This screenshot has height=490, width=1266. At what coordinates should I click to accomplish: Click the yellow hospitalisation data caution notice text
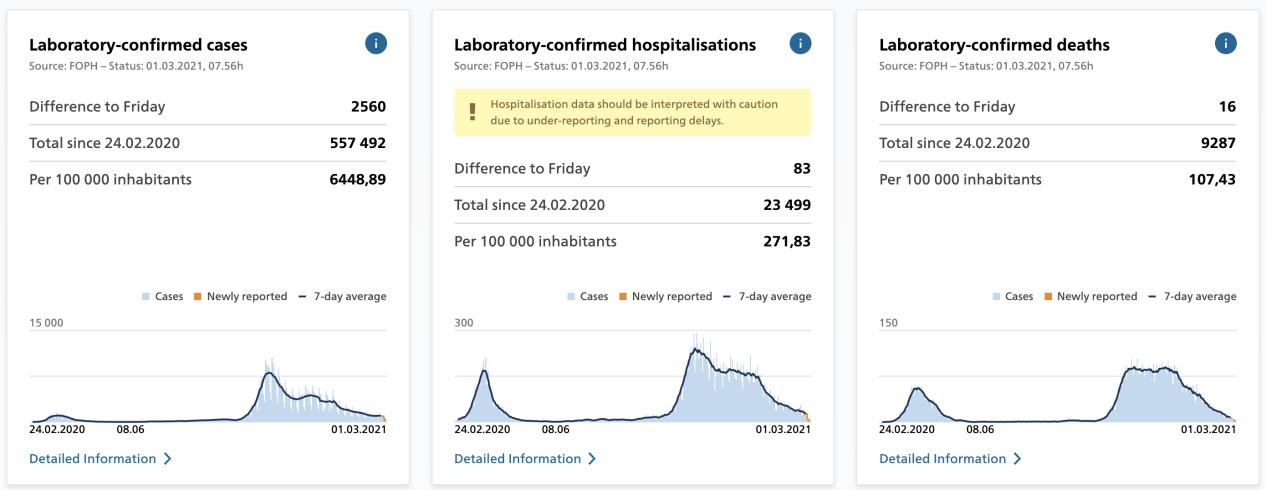634,112
